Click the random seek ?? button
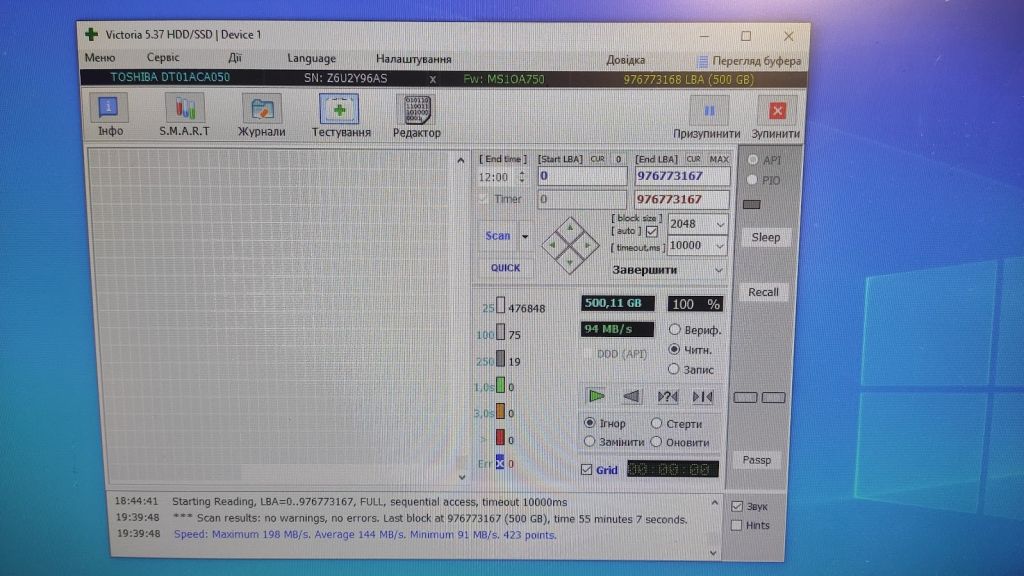Viewport: 1024px width, 576px height. (667, 396)
